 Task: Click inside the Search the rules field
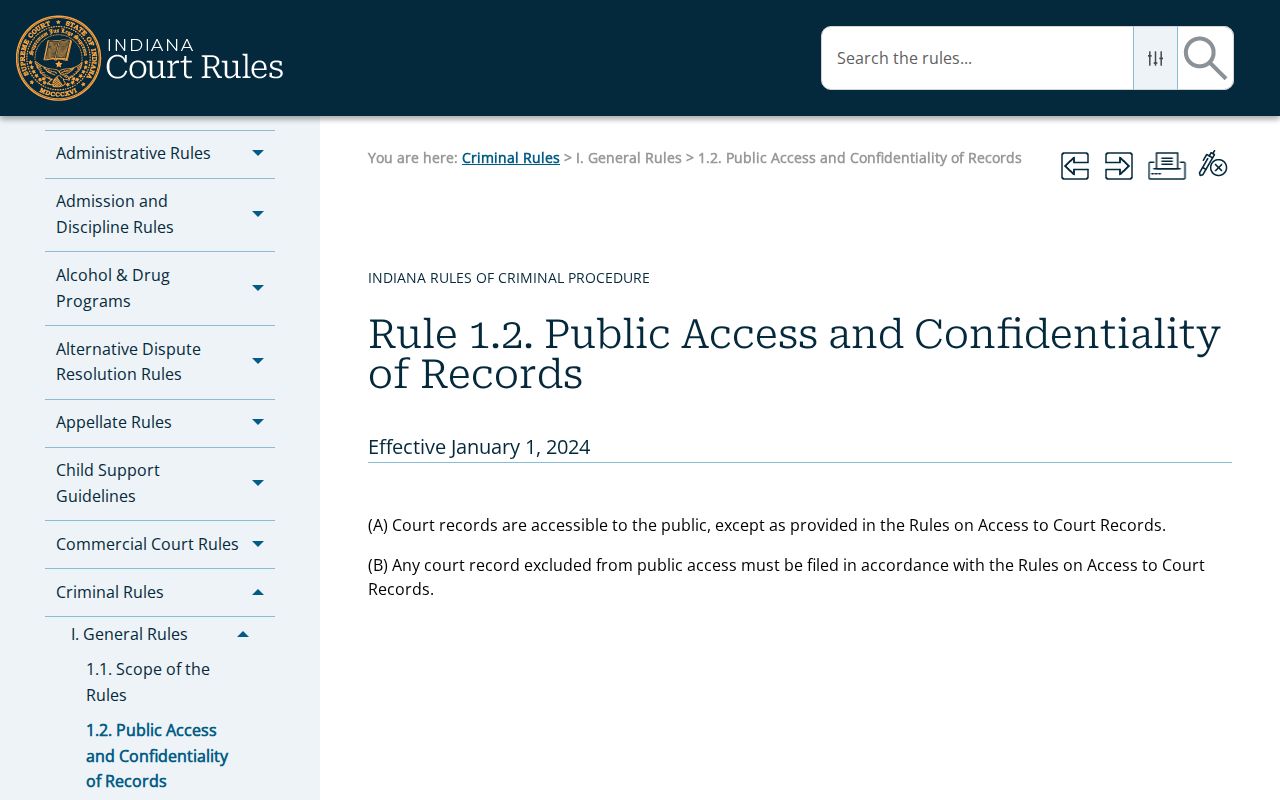[x=977, y=58]
